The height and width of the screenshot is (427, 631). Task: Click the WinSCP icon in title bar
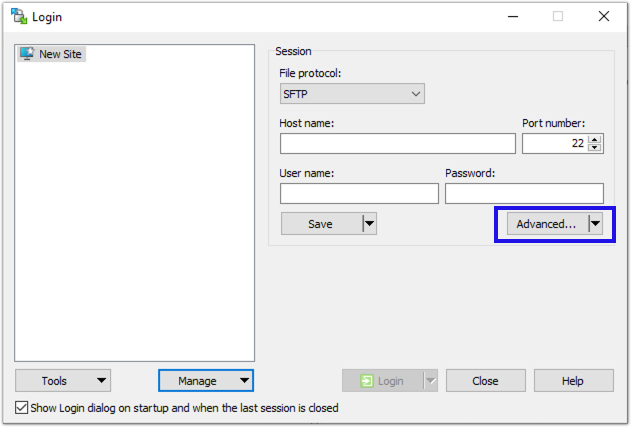[x=19, y=16]
